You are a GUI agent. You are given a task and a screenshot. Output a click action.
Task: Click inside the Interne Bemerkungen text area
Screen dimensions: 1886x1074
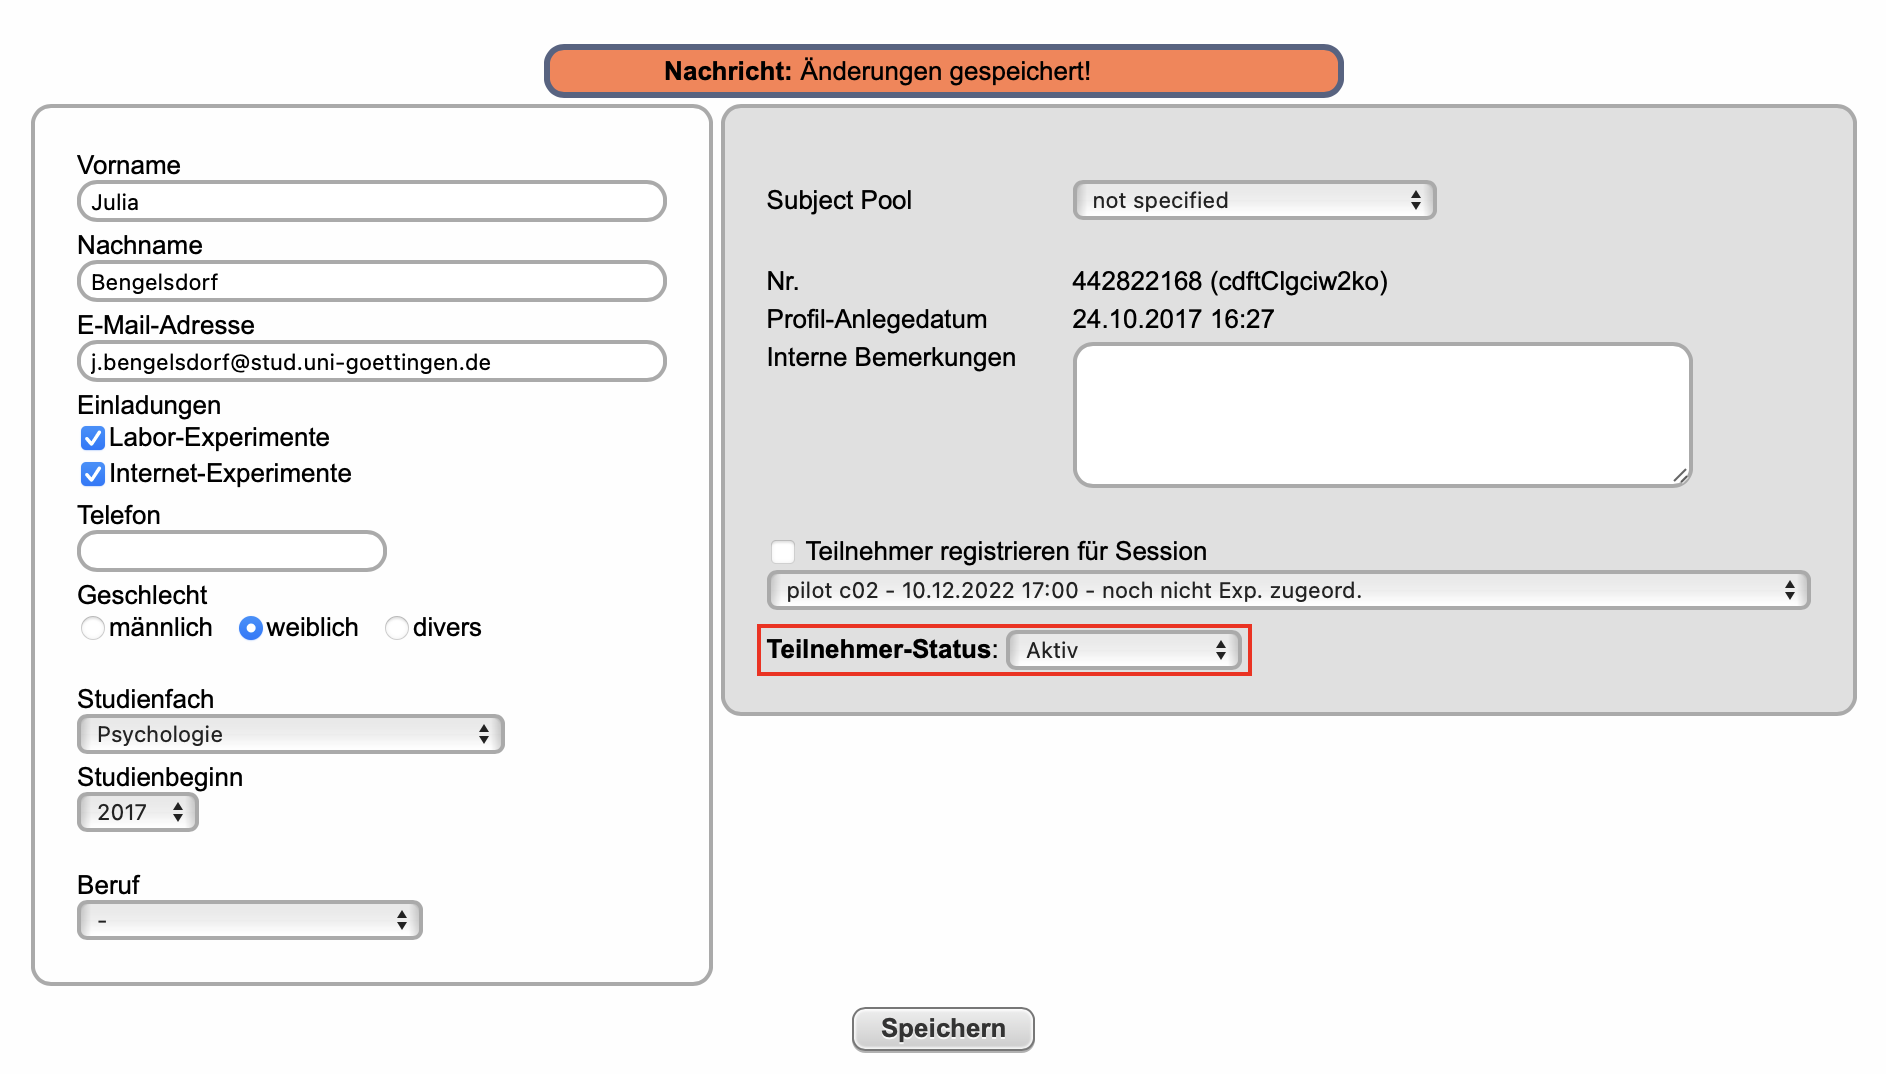1380,414
